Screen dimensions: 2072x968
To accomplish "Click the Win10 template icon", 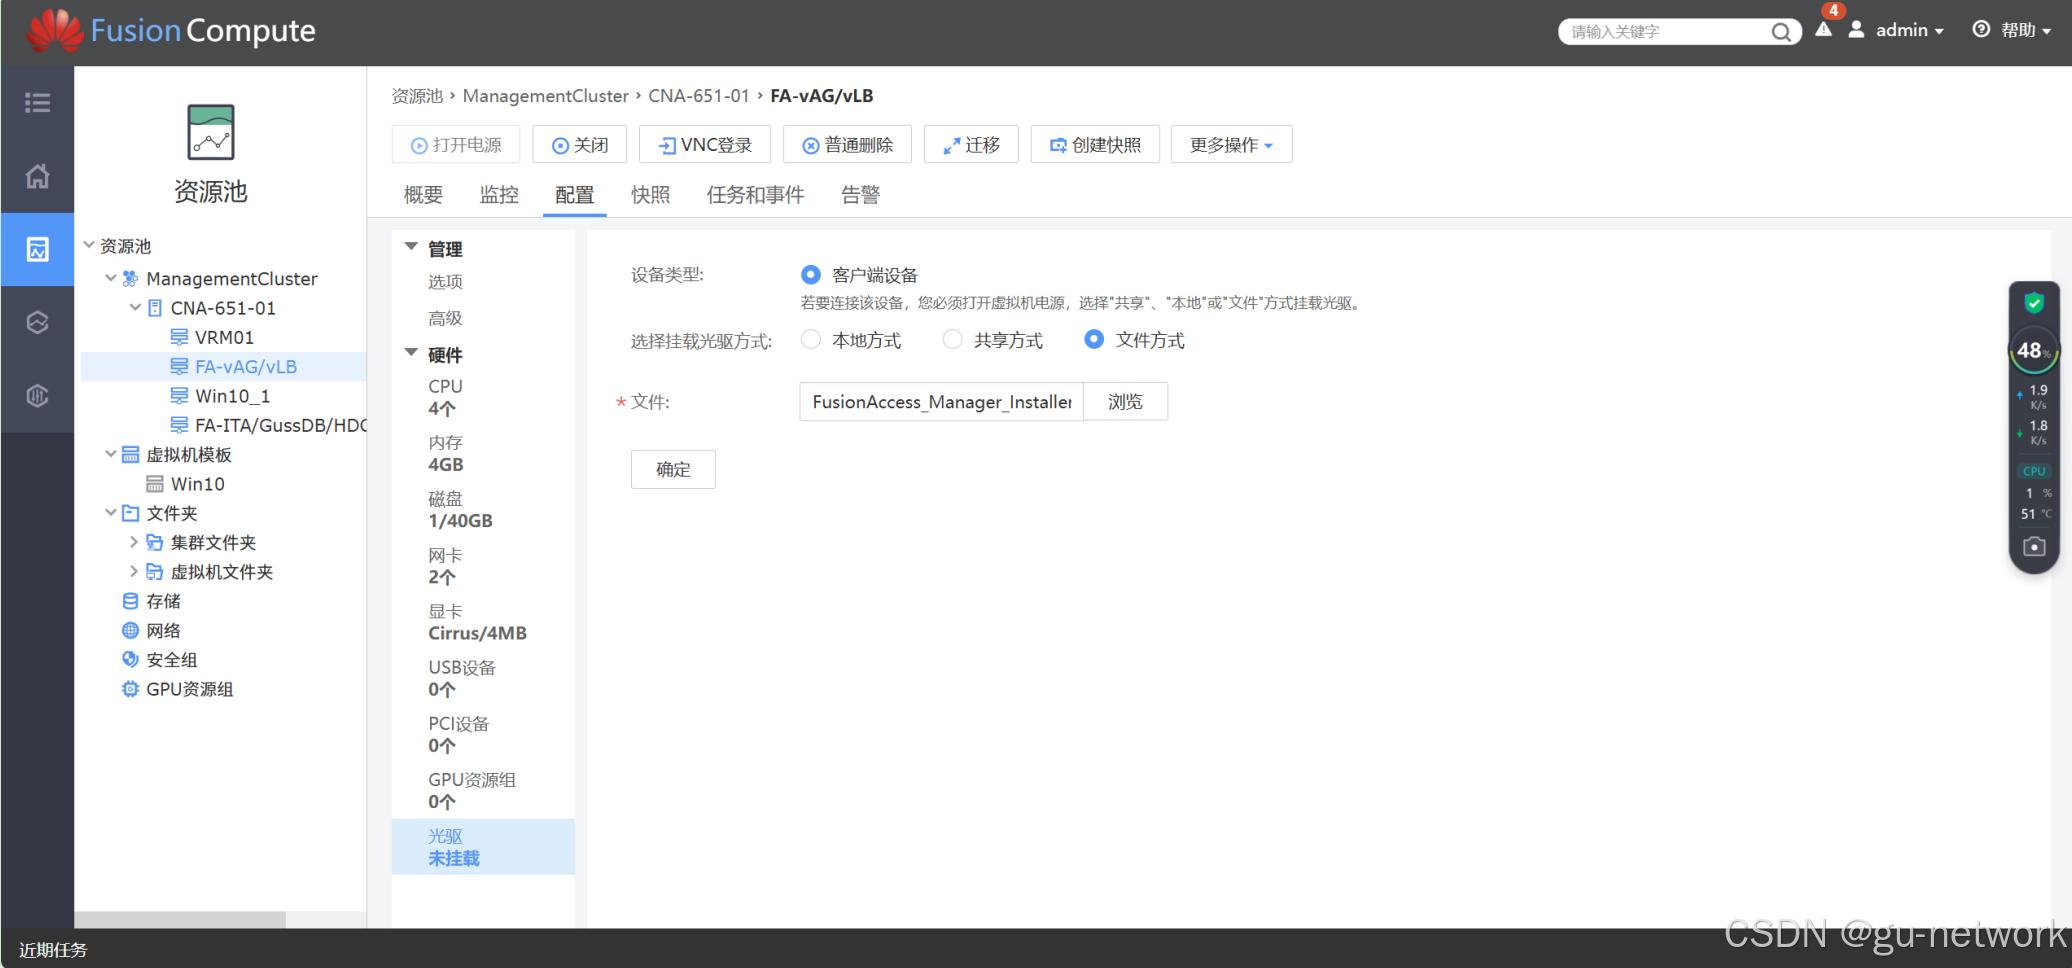I will [x=155, y=484].
